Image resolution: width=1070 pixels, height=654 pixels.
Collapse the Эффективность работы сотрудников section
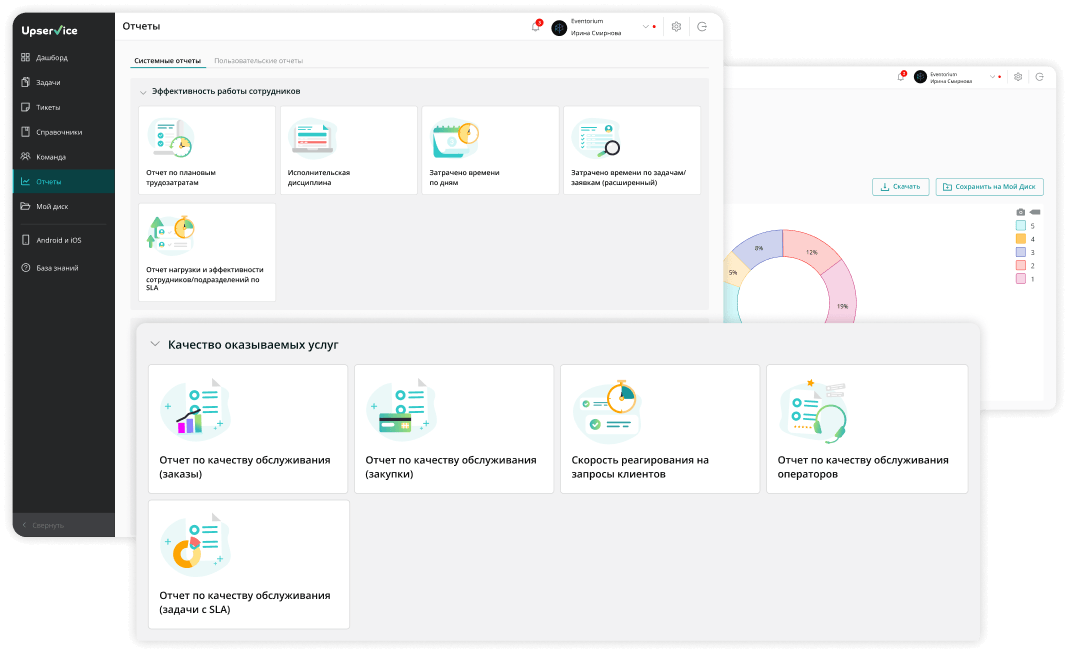(x=143, y=92)
